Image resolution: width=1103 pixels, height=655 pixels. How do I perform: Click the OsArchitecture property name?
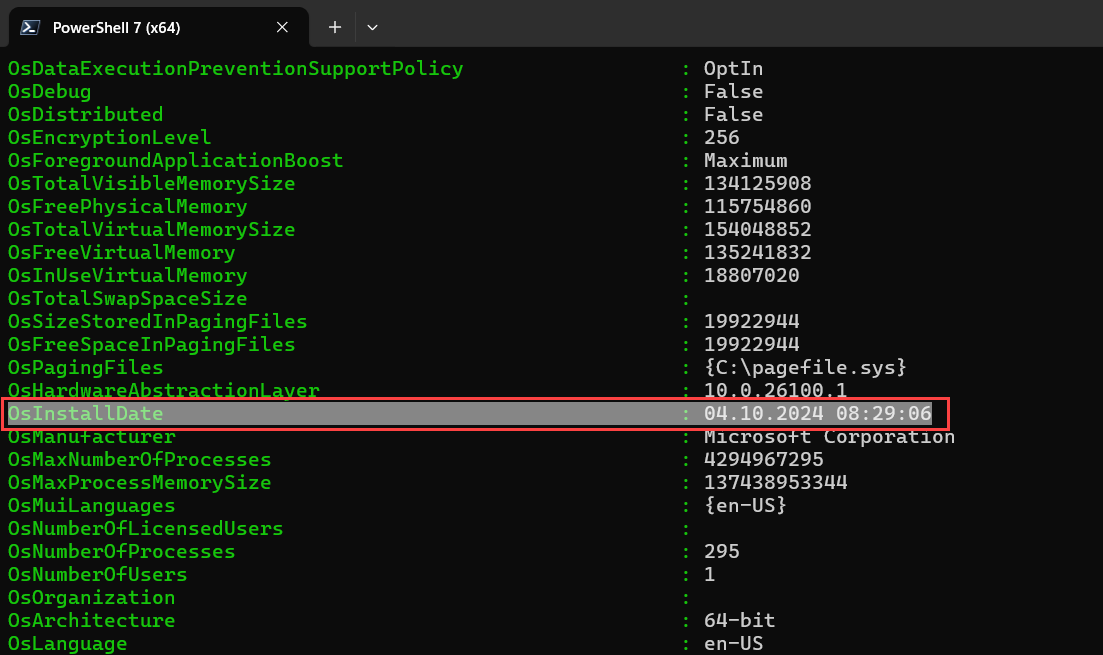[91, 621]
